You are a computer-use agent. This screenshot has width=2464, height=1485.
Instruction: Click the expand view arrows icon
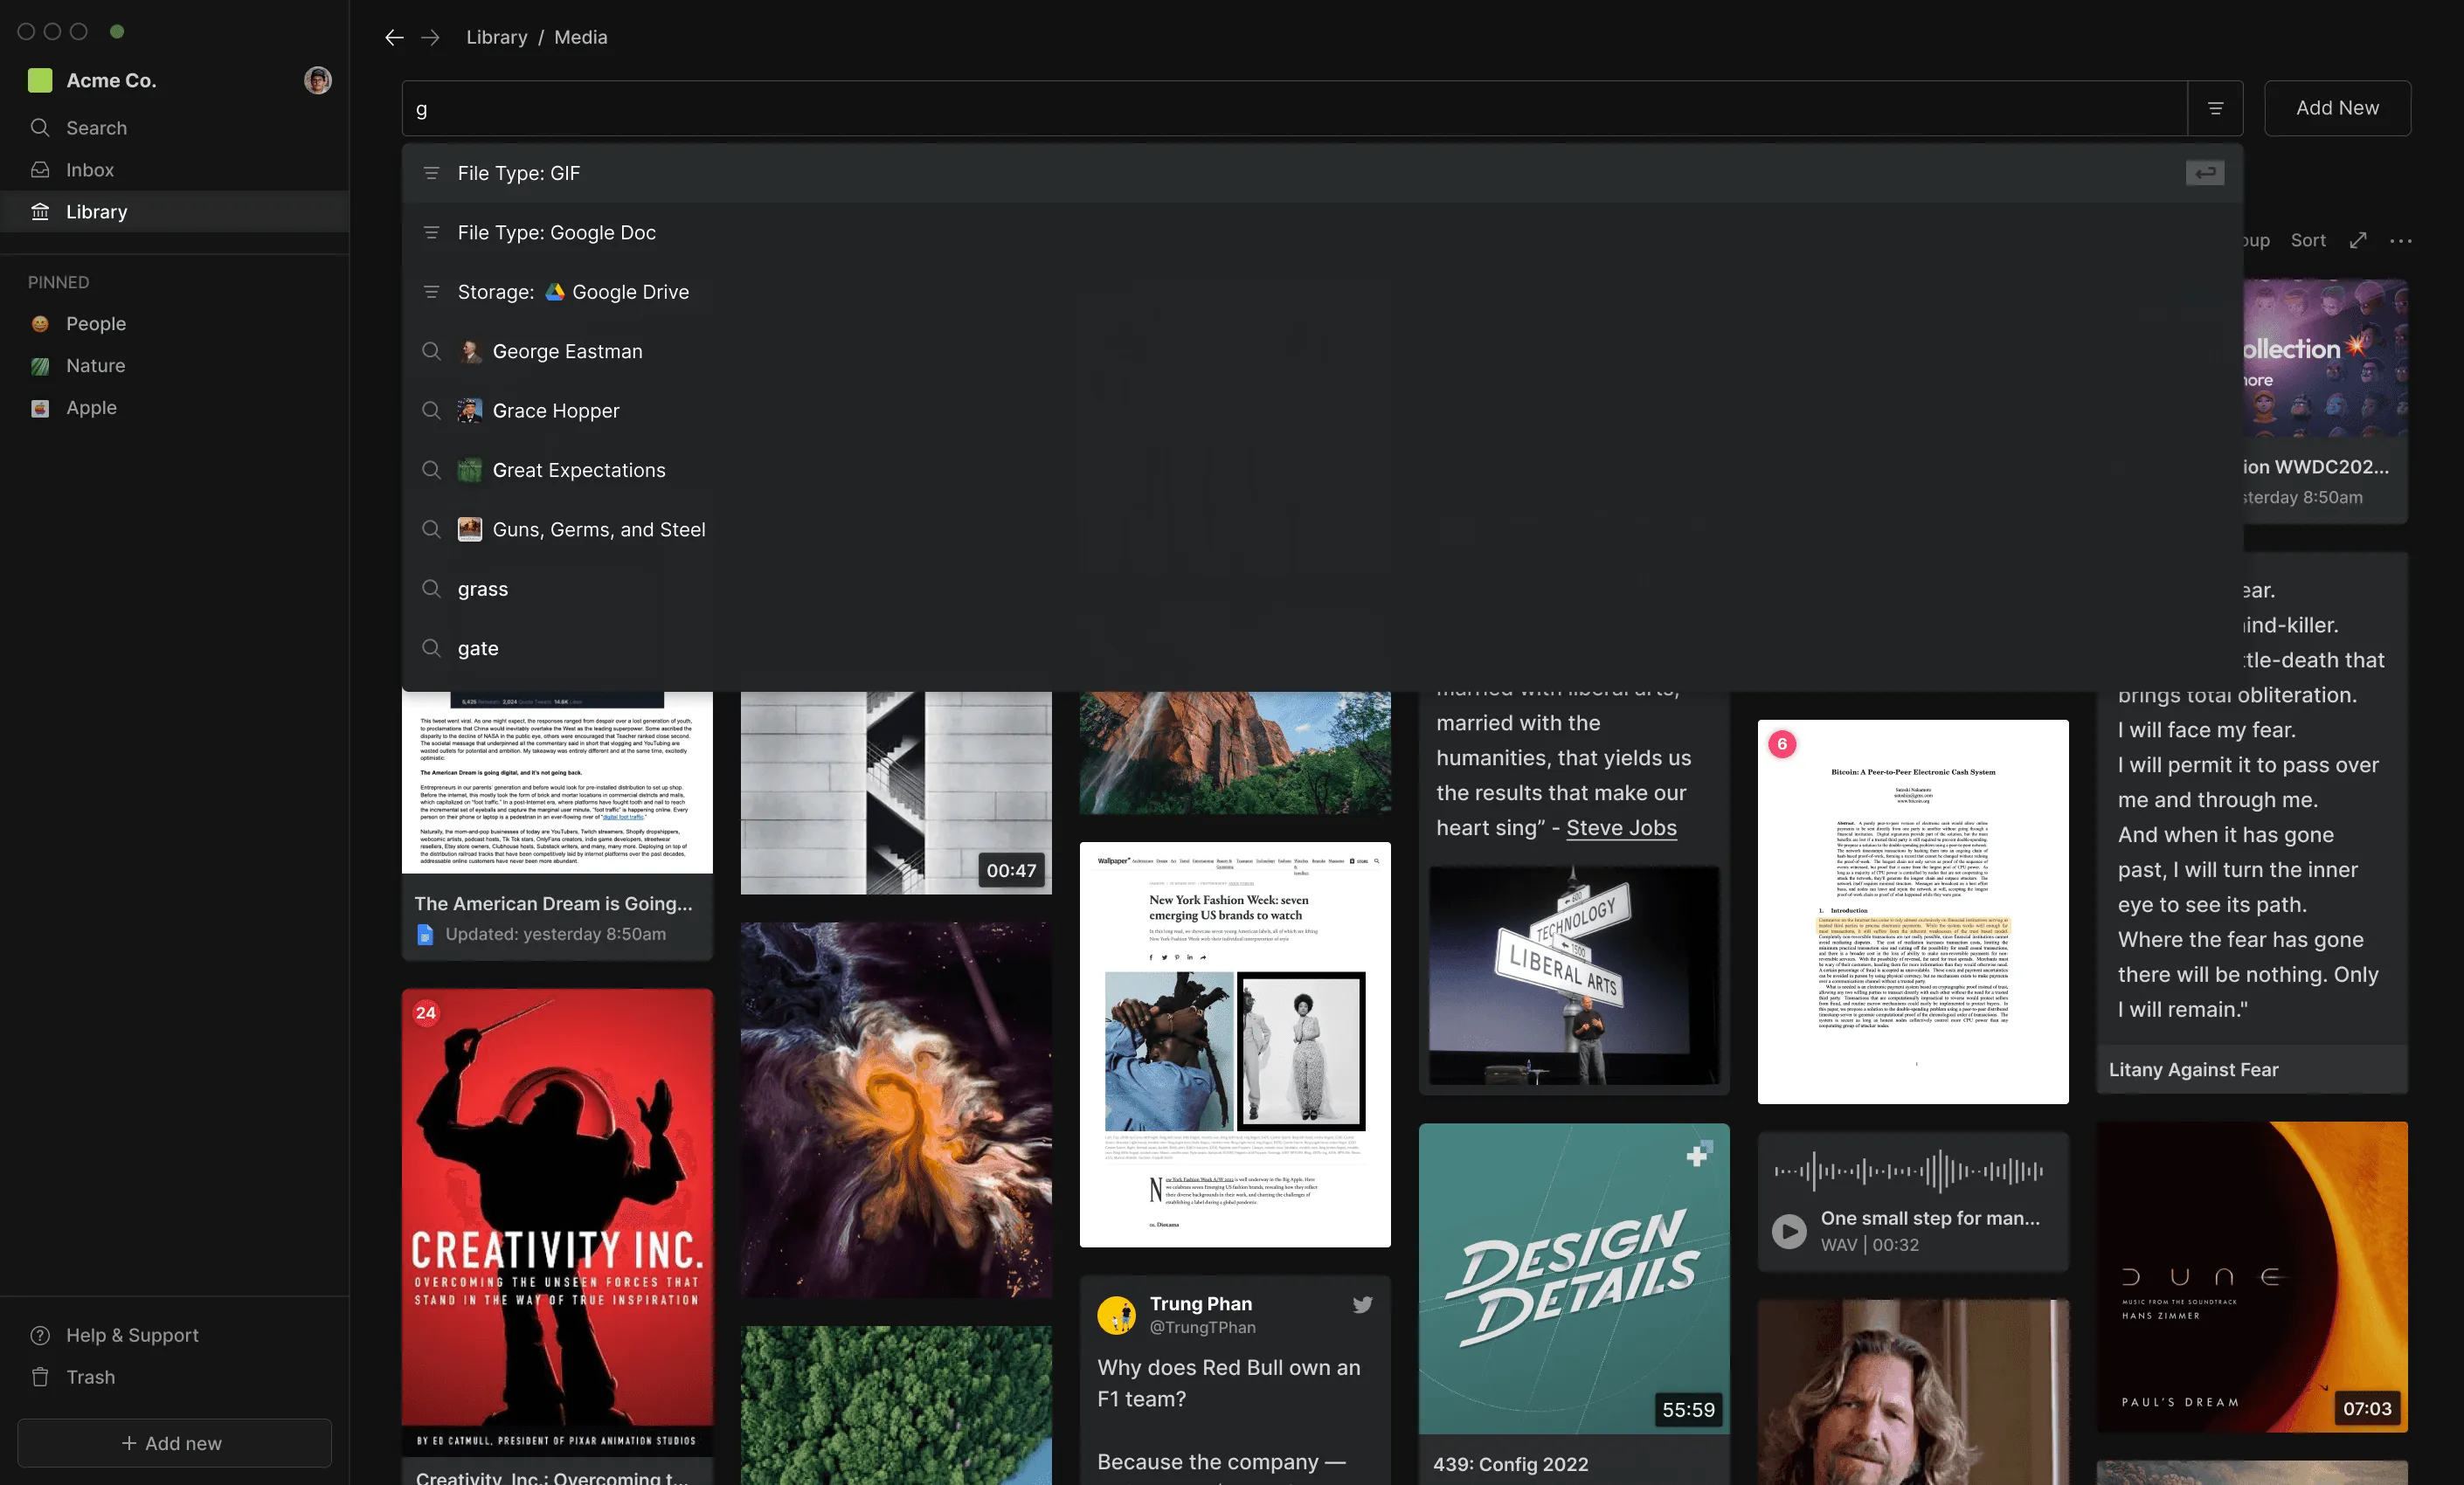click(x=2358, y=240)
